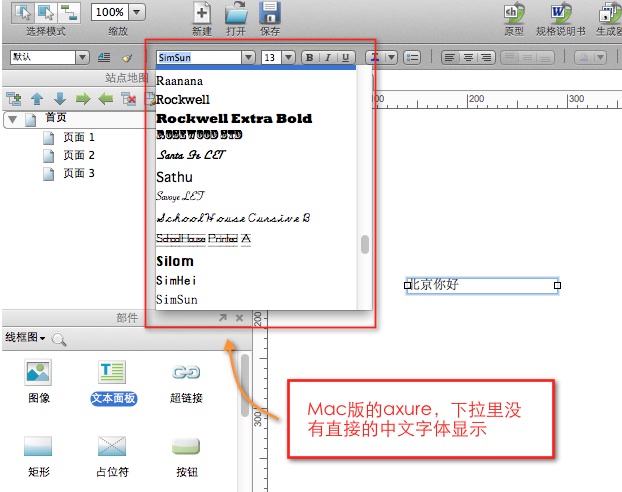622x492 pixels.
Task: Toggle italic text formatting
Action: (x=327, y=58)
